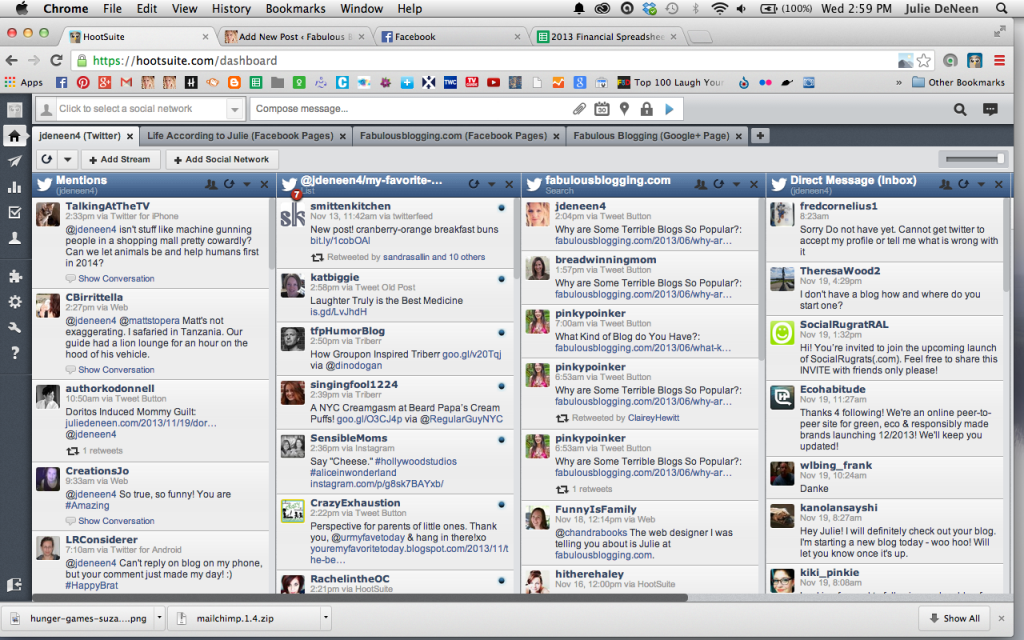Open the Spotlight search icon
This screenshot has width=1024, height=640.
pyautogui.click(x=1002, y=8)
